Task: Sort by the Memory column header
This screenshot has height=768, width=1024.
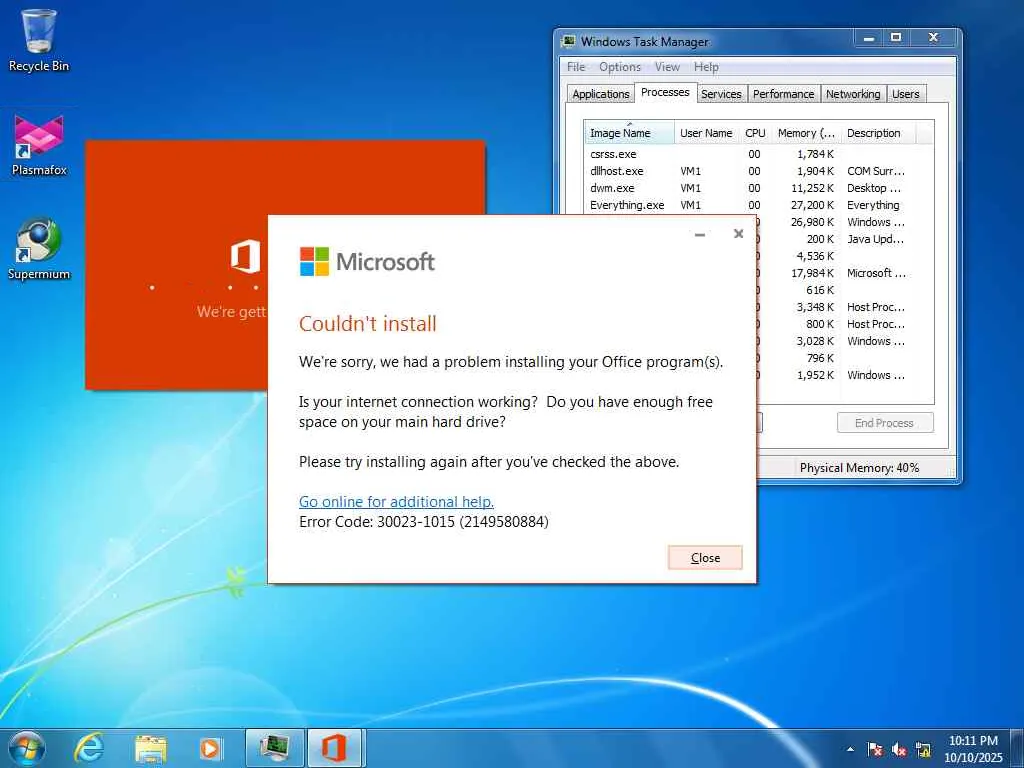Action: [807, 133]
